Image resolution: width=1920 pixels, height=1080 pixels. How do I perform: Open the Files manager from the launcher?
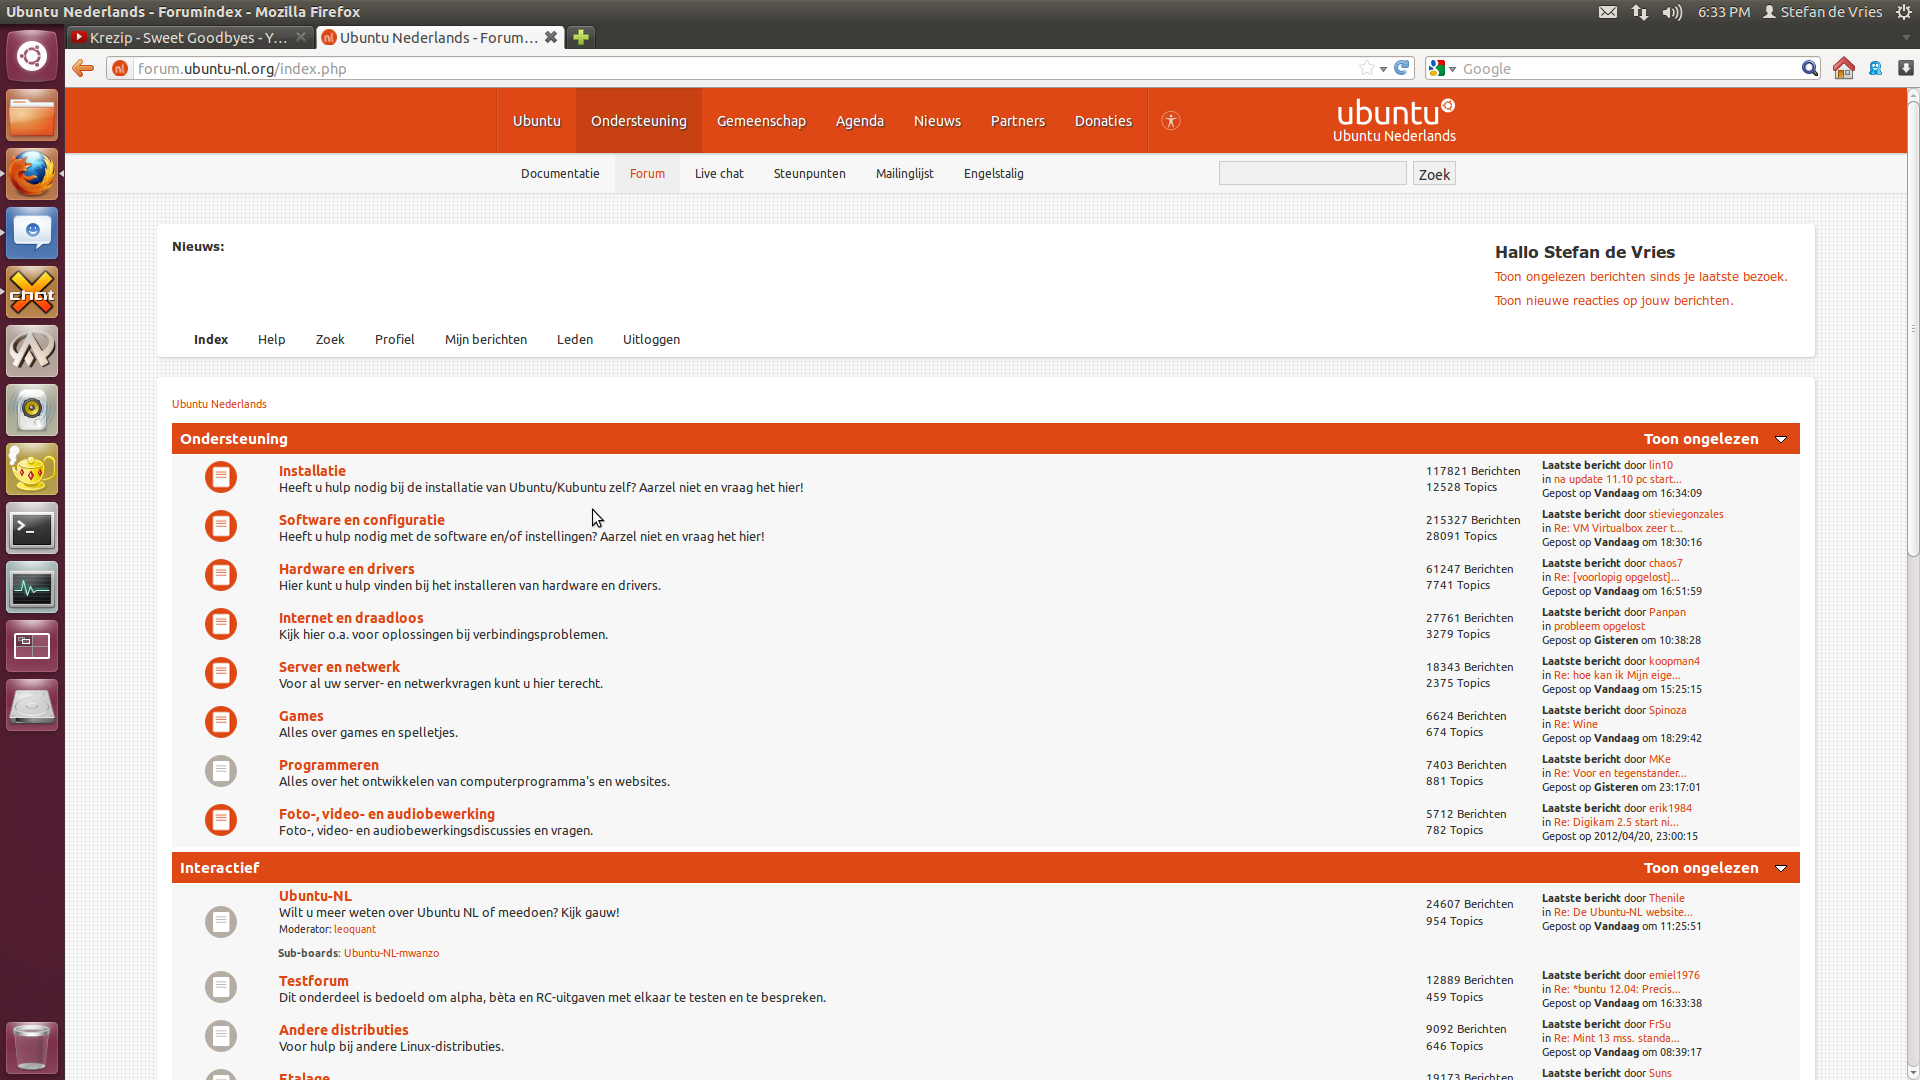pyautogui.click(x=32, y=115)
